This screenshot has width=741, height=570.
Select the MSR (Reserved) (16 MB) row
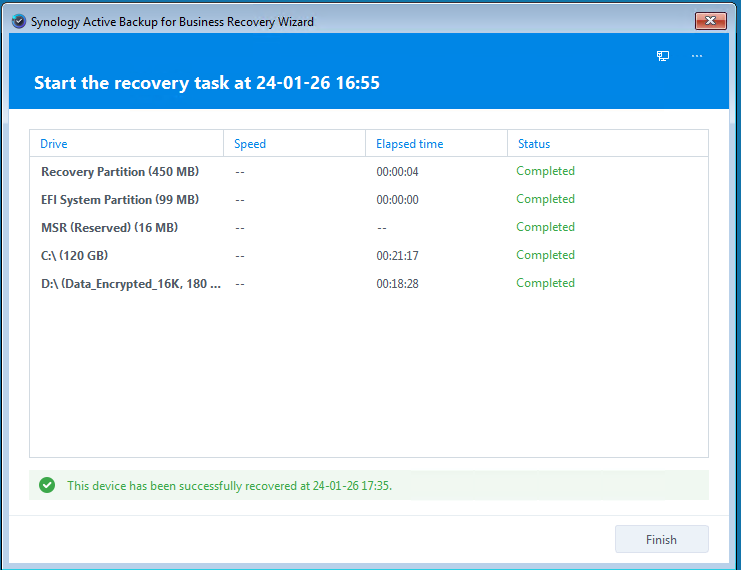pos(369,227)
